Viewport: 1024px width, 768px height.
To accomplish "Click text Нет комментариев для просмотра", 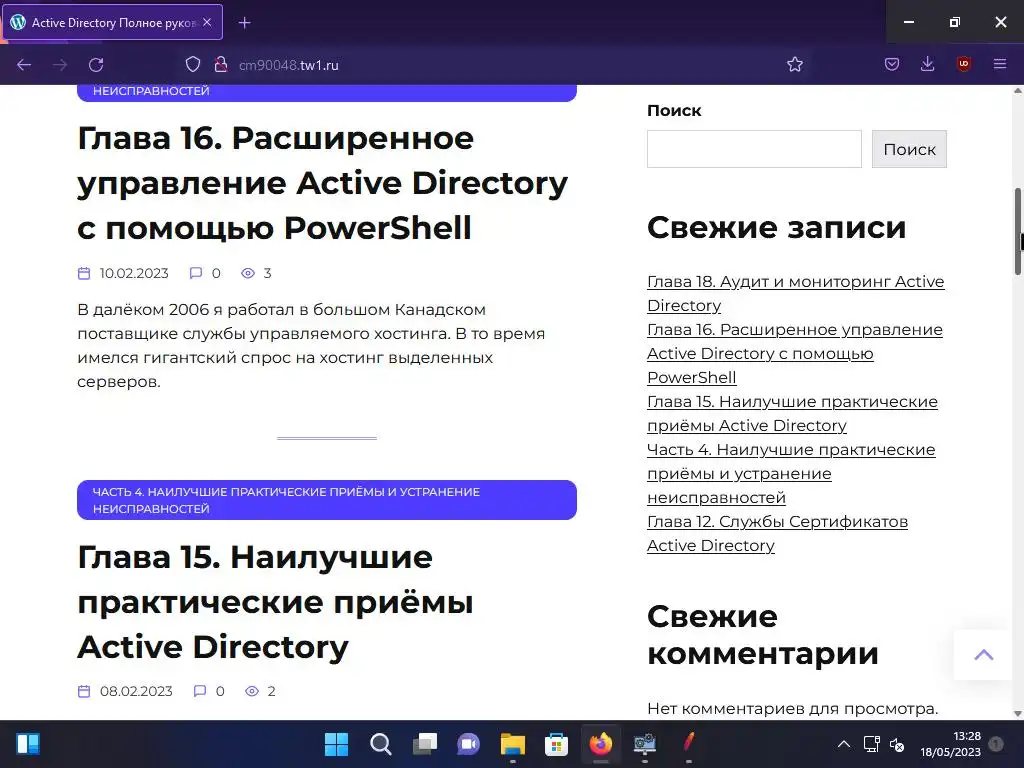I will click(792, 709).
